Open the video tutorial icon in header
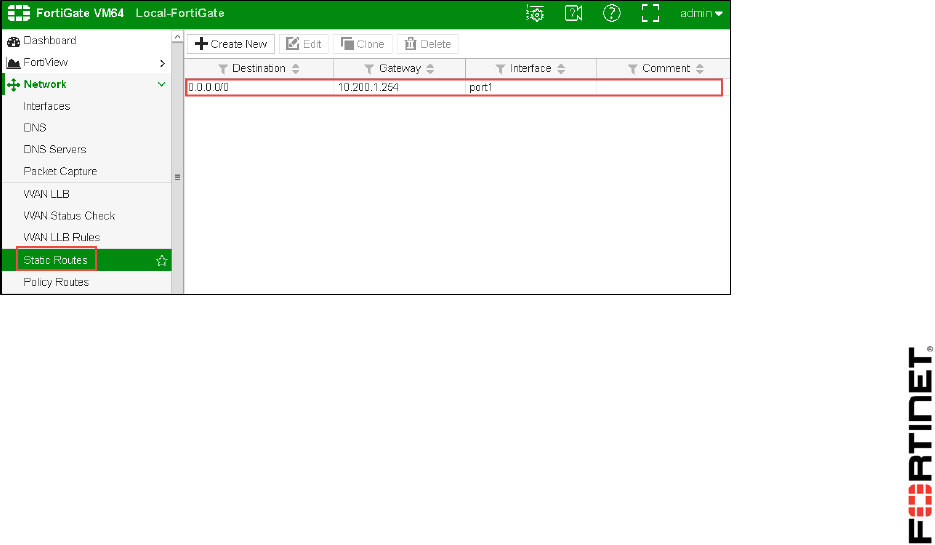The width and height of the screenshot is (935, 545). pos(573,13)
